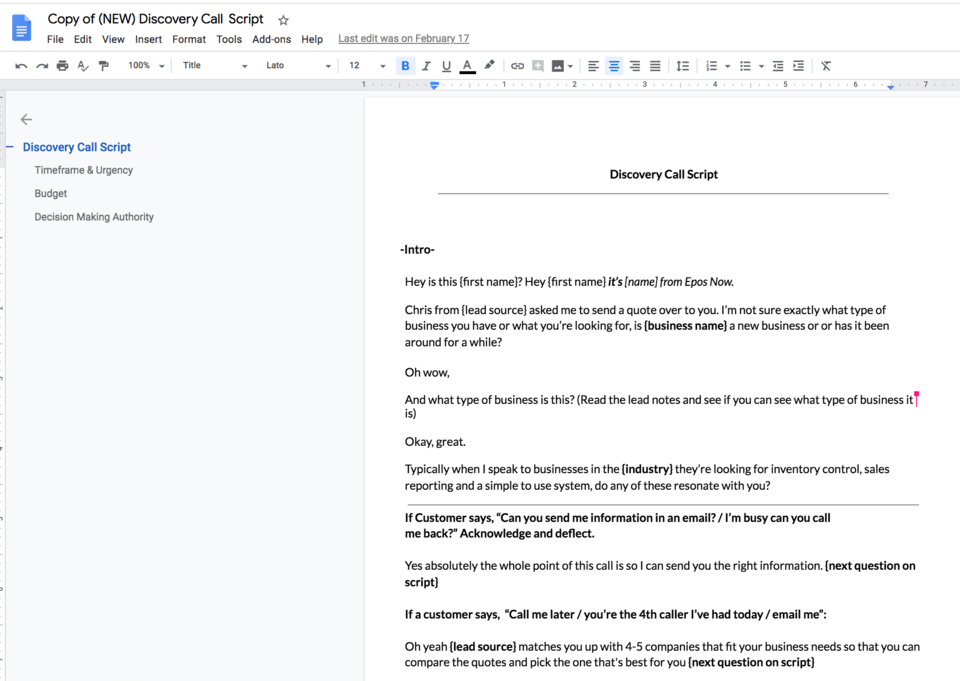Open the Help menu
960x681 pixels.
pos(312,39)
